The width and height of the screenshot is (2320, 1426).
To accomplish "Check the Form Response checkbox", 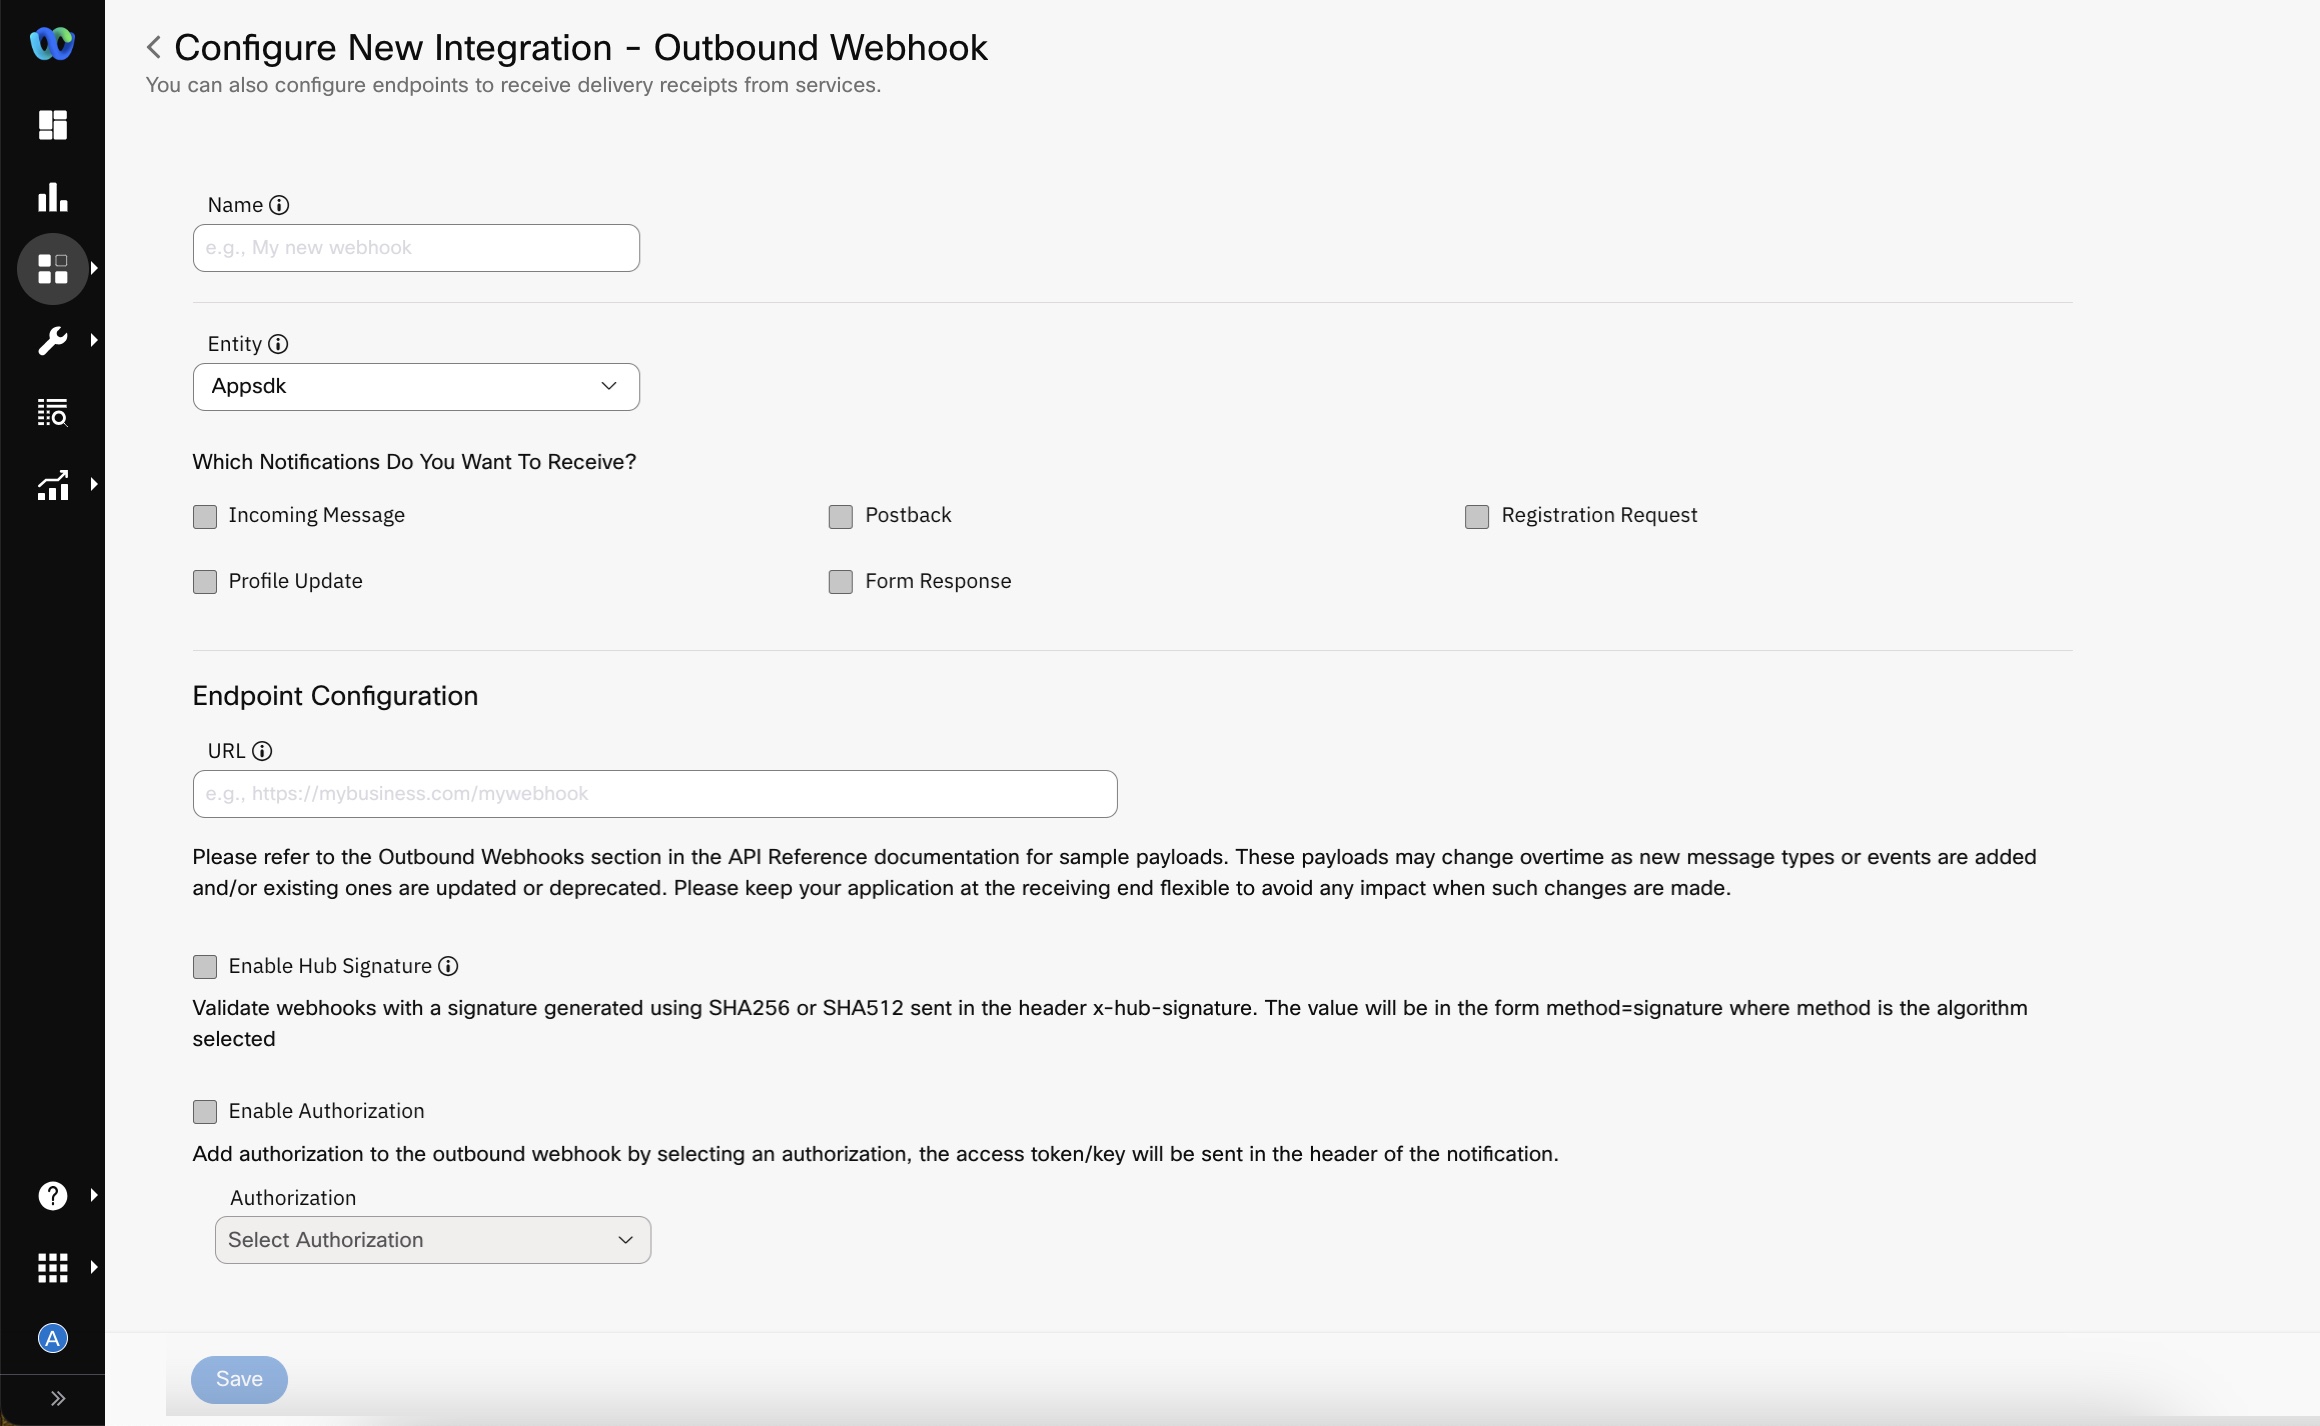I will 841,582.
